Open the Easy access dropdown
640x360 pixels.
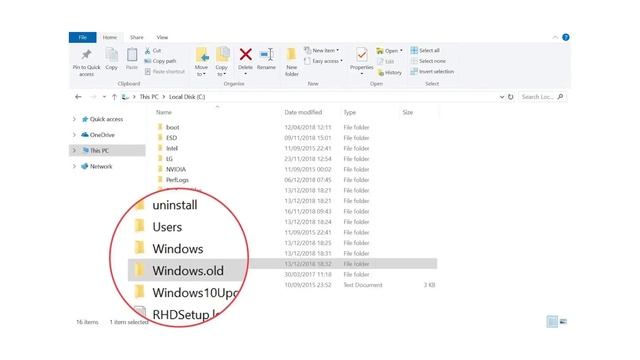point(323,61)
